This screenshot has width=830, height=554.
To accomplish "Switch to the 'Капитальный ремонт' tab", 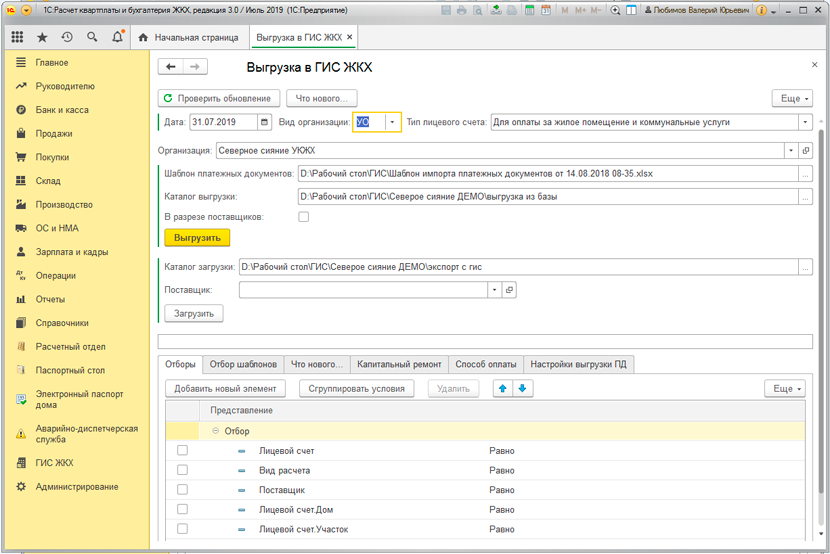I will click(x=397, y=364).
